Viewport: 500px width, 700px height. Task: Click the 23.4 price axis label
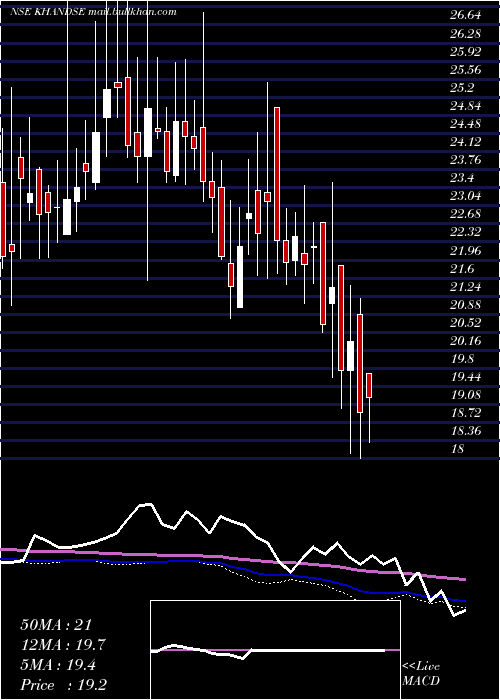(462, 179)
